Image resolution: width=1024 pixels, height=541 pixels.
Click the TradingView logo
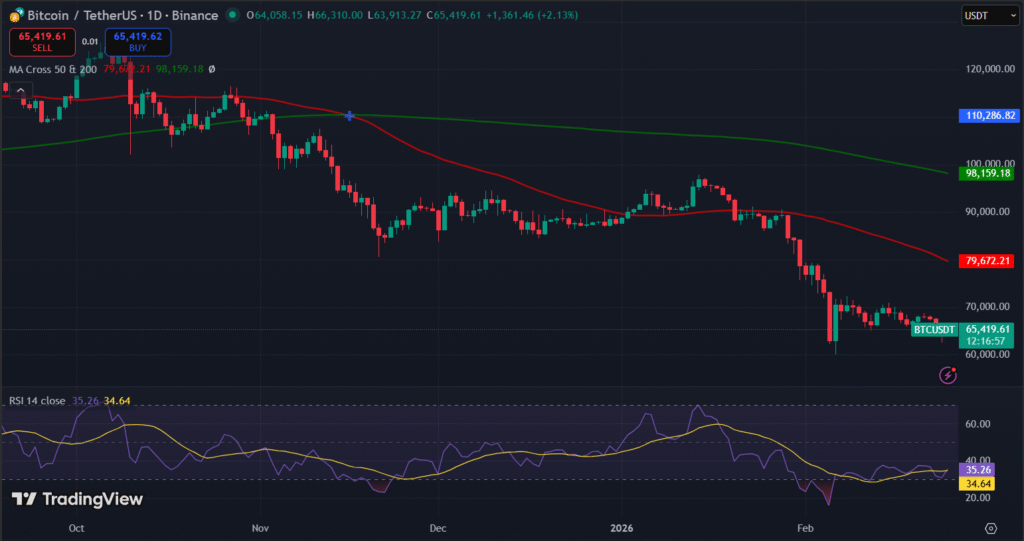[x=77, y=499]
